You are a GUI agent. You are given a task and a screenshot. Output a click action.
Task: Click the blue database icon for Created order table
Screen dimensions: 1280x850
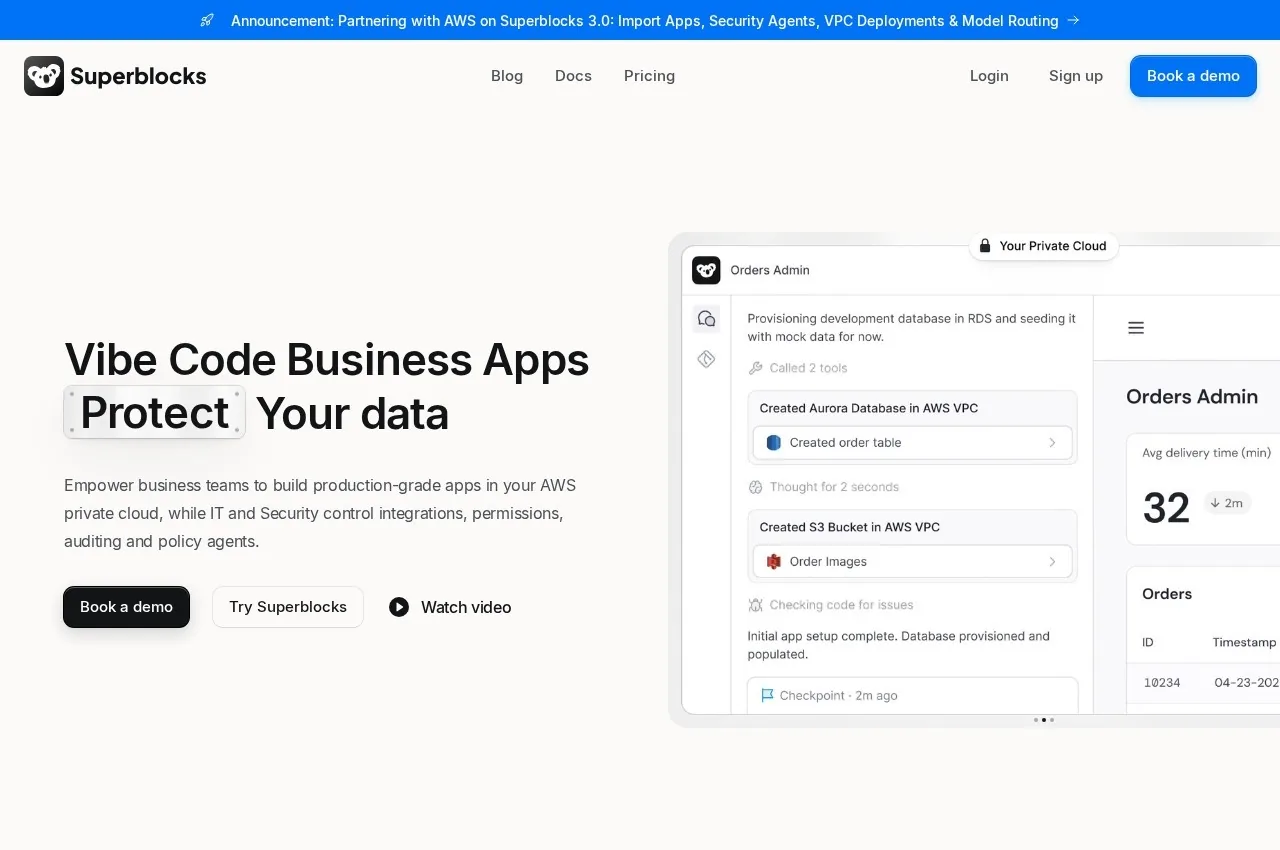[773, 442]
